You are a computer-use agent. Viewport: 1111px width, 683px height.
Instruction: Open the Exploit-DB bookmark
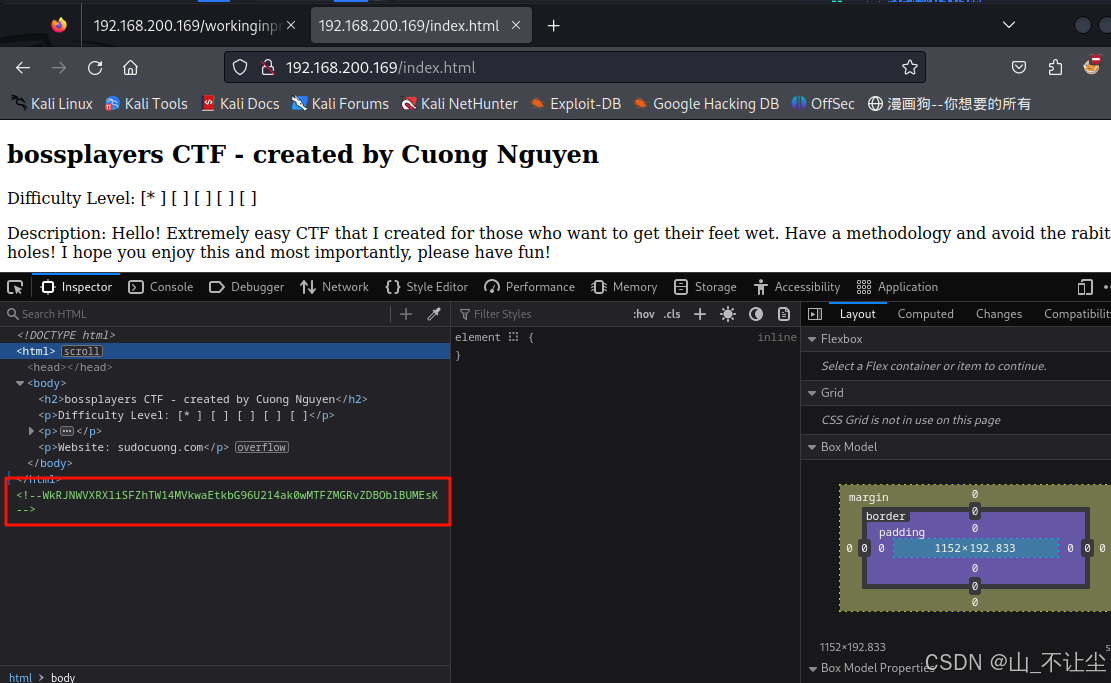click(576, 103)
